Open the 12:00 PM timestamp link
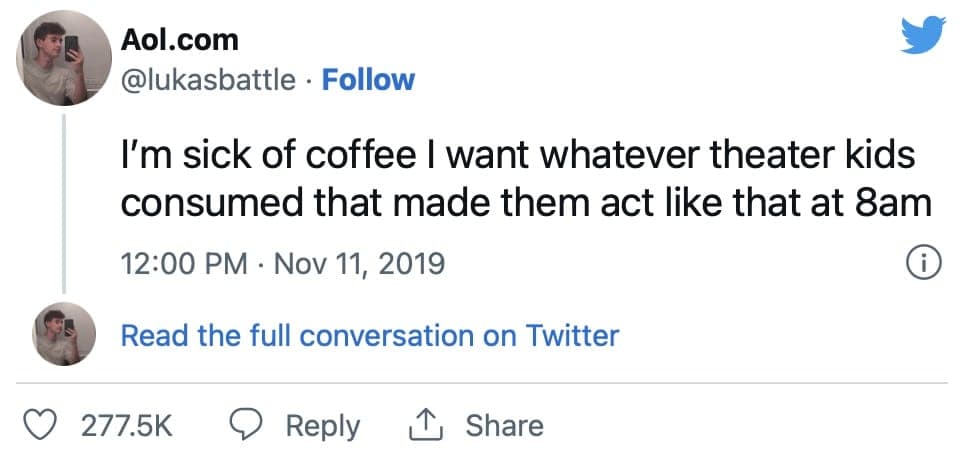 (184, 264)
